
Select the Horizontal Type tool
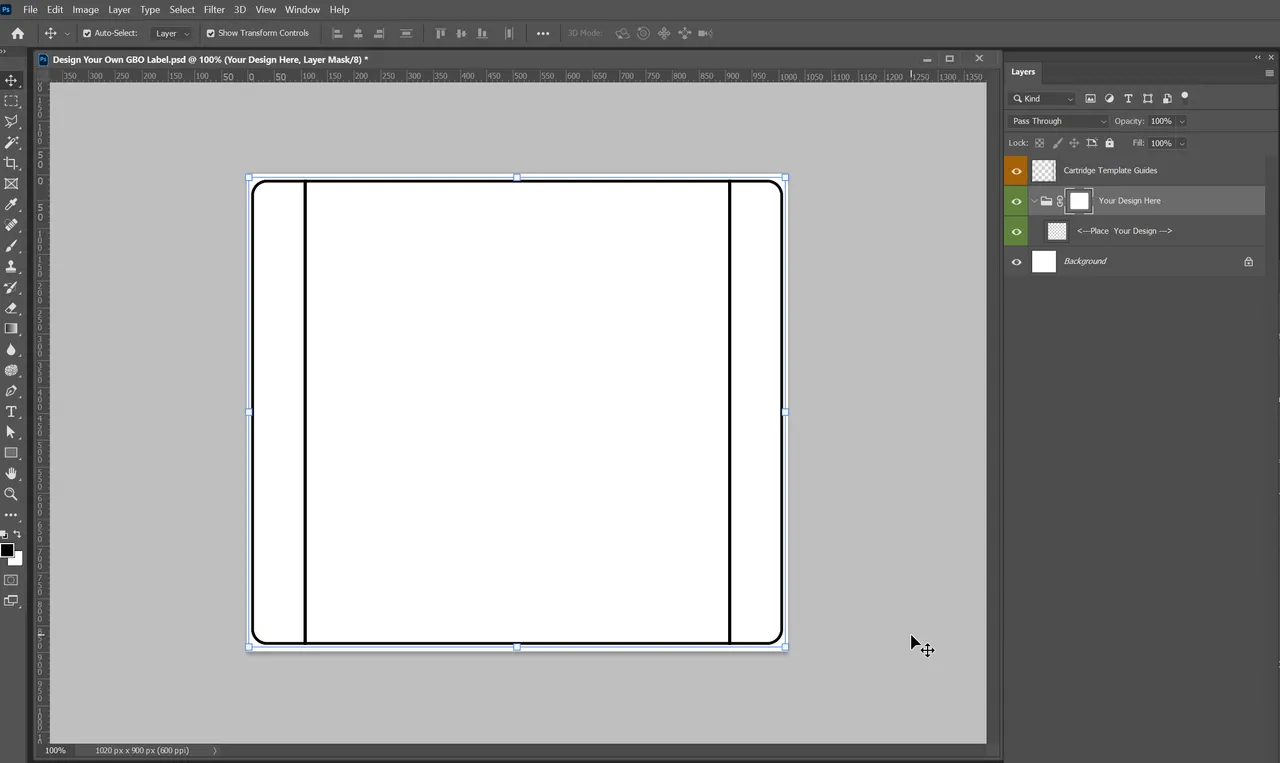pos(11,412)
